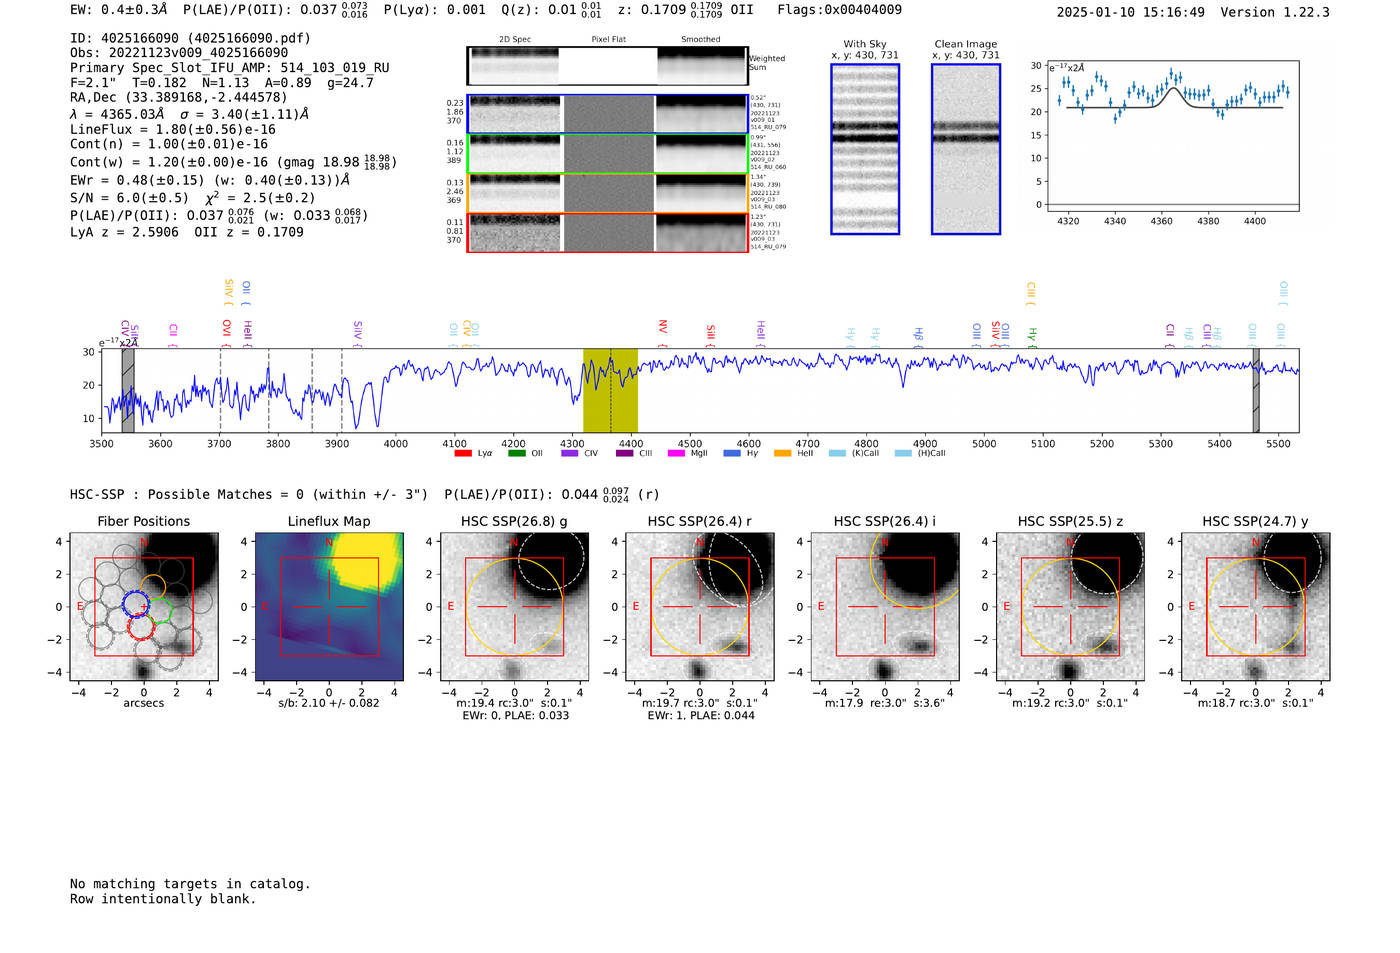Click the Smoothed column header
This screenshot has width=1400, height=953.
(701, 39)
